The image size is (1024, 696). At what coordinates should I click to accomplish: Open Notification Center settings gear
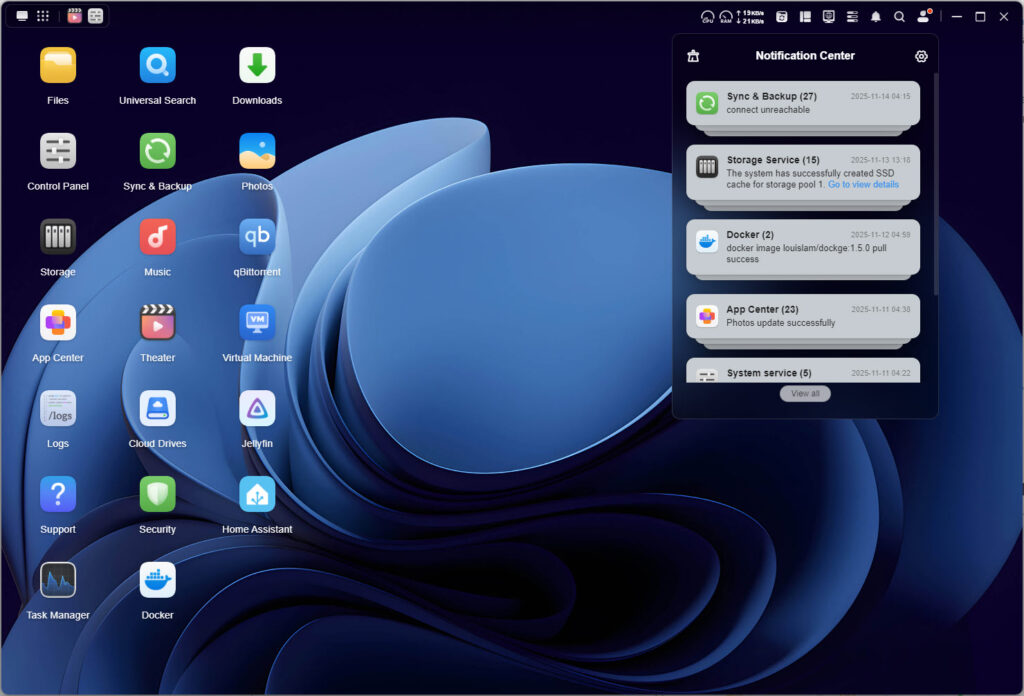coord(921,56)
